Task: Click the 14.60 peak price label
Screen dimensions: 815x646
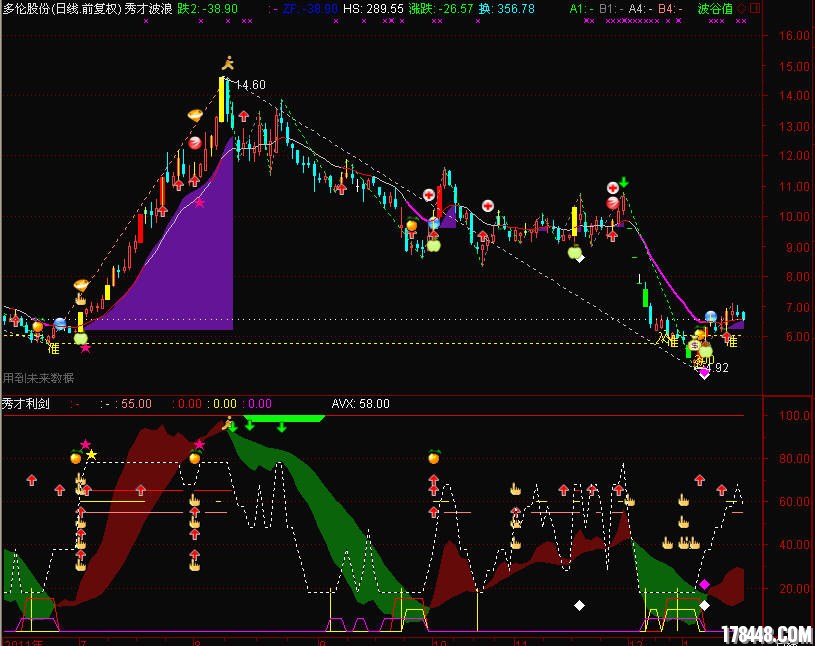Action: pos(251,85)
